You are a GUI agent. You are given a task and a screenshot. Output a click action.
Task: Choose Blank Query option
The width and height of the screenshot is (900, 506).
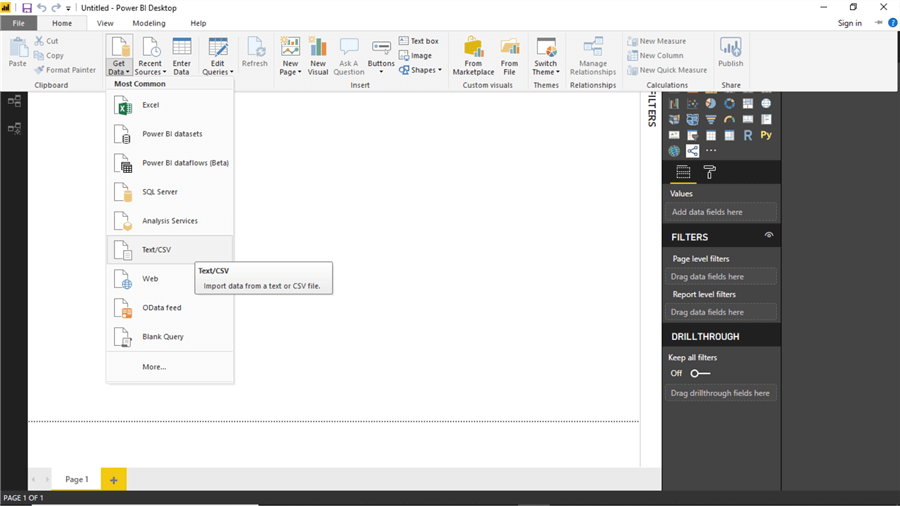click(170, 337)
